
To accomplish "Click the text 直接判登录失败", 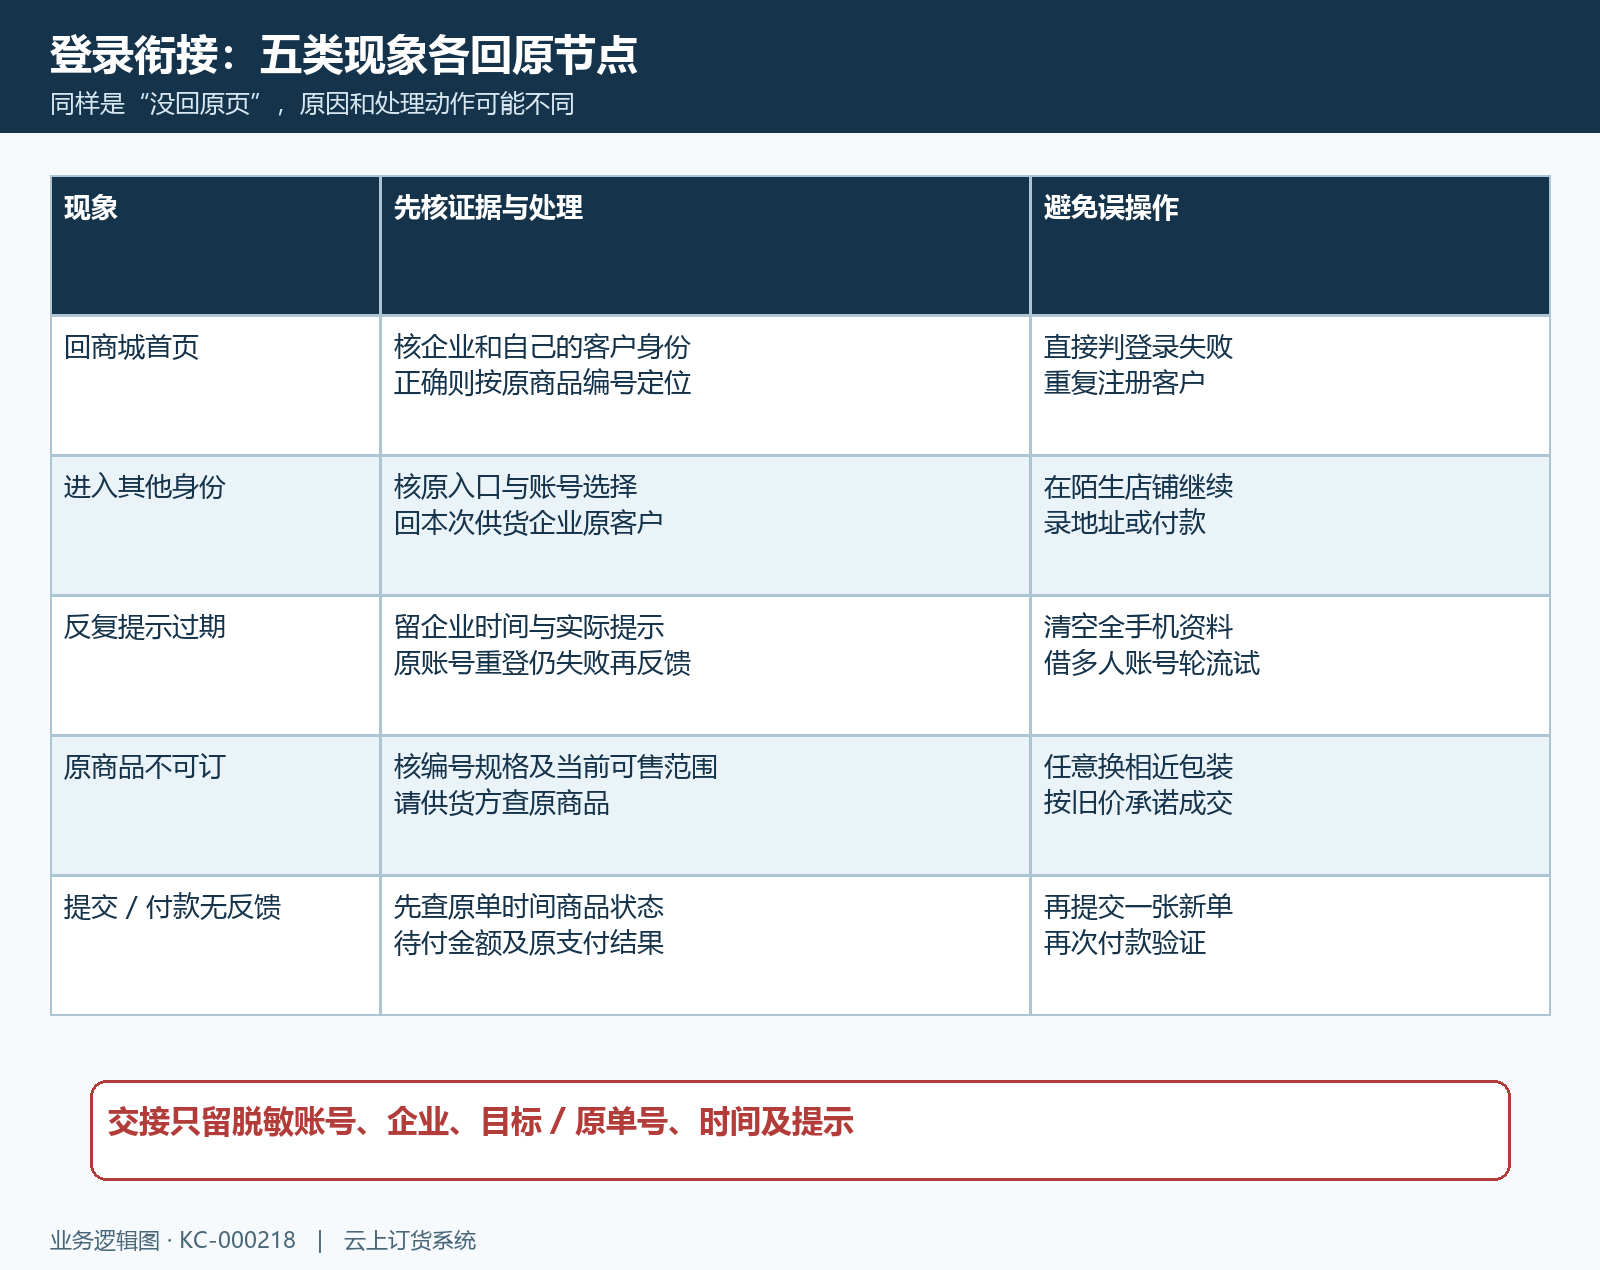I will coord(1138,347).
